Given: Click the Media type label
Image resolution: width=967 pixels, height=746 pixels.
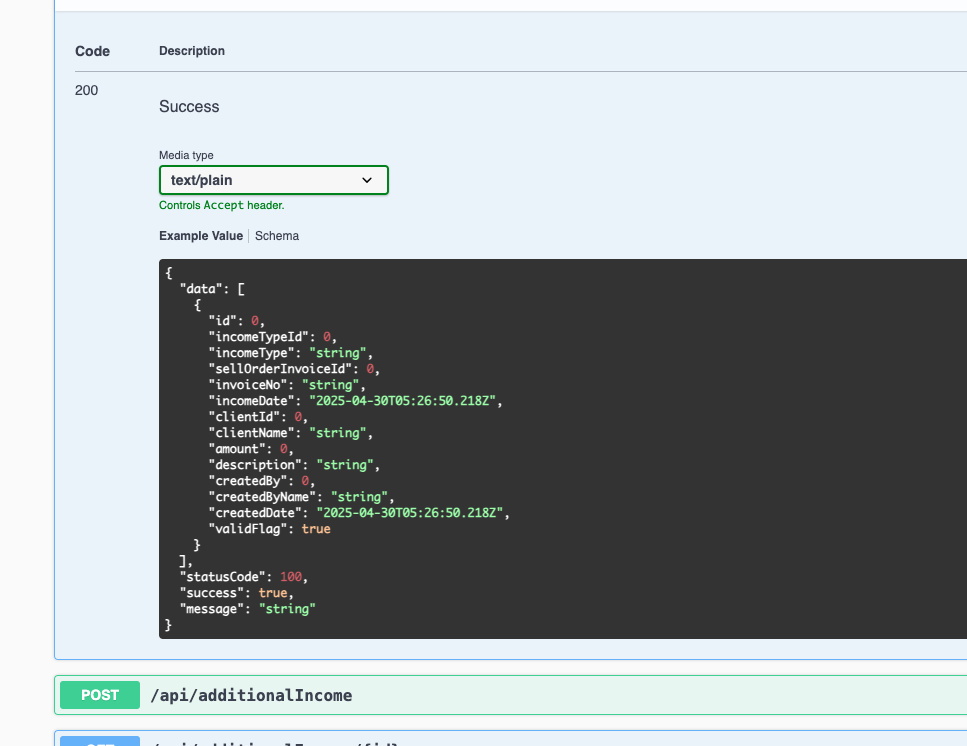Looking at the screenshot, I should pyautogui.click(x=186, y=155).
